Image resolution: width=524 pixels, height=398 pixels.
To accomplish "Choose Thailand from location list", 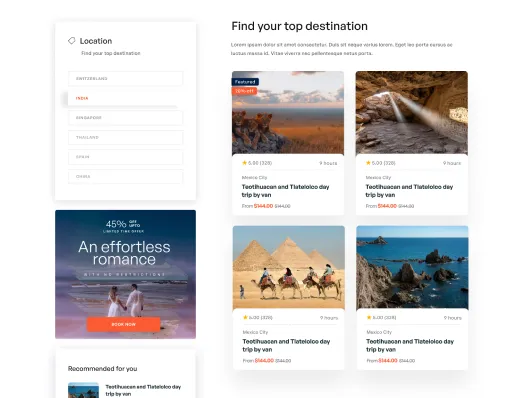I will (125, 137).
